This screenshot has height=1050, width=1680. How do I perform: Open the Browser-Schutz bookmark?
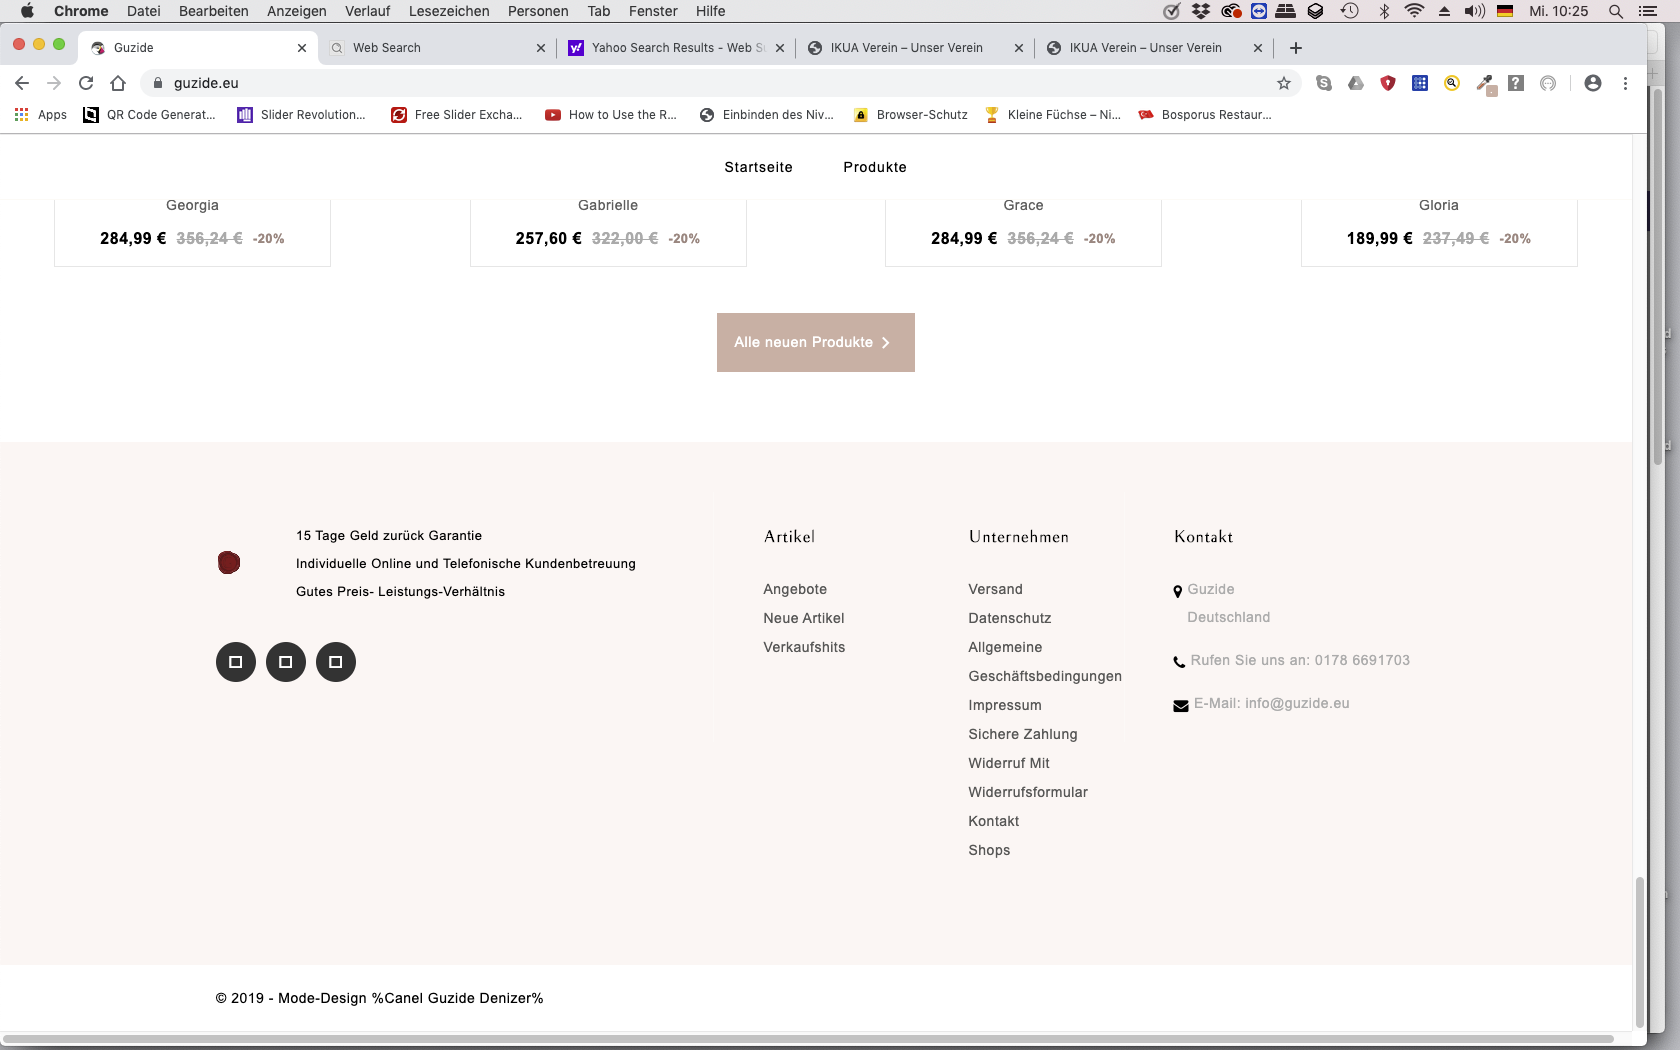point(911,115)
